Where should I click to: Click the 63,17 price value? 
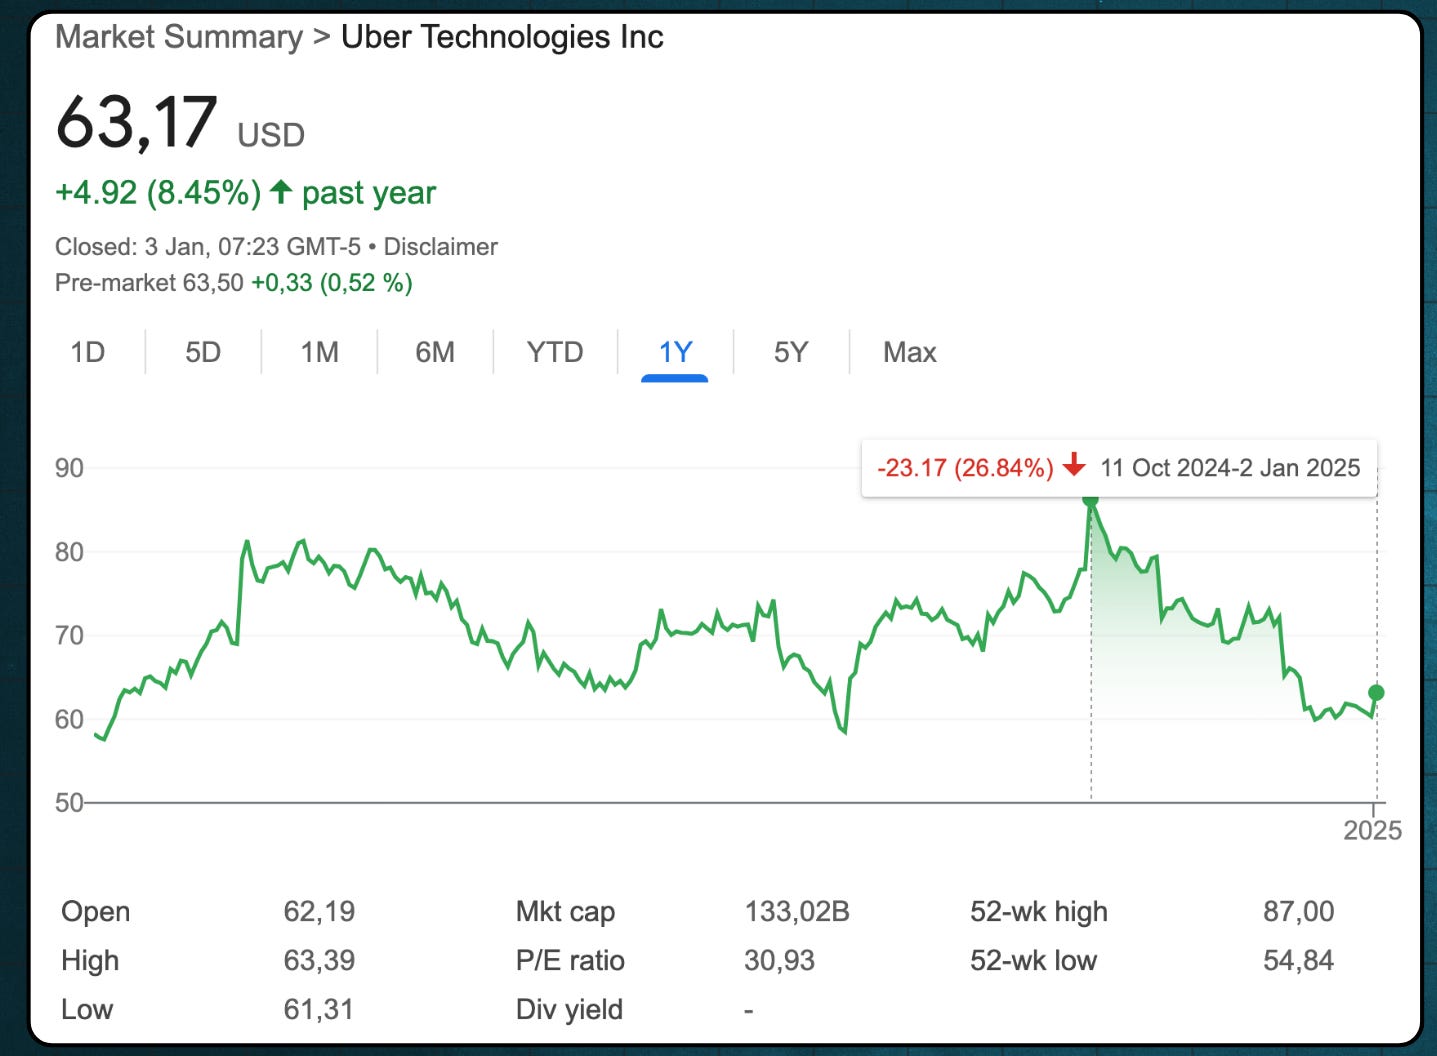[x=136, y=123]
